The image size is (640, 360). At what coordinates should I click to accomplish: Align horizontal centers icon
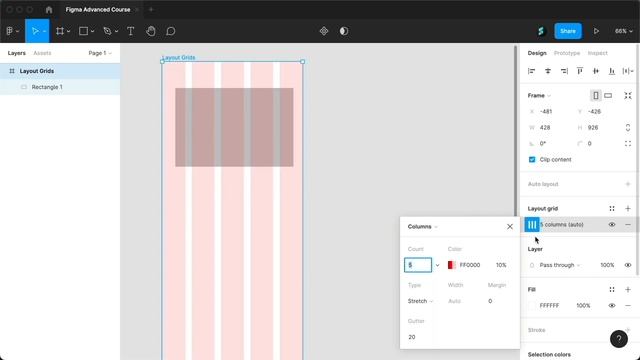548,71
